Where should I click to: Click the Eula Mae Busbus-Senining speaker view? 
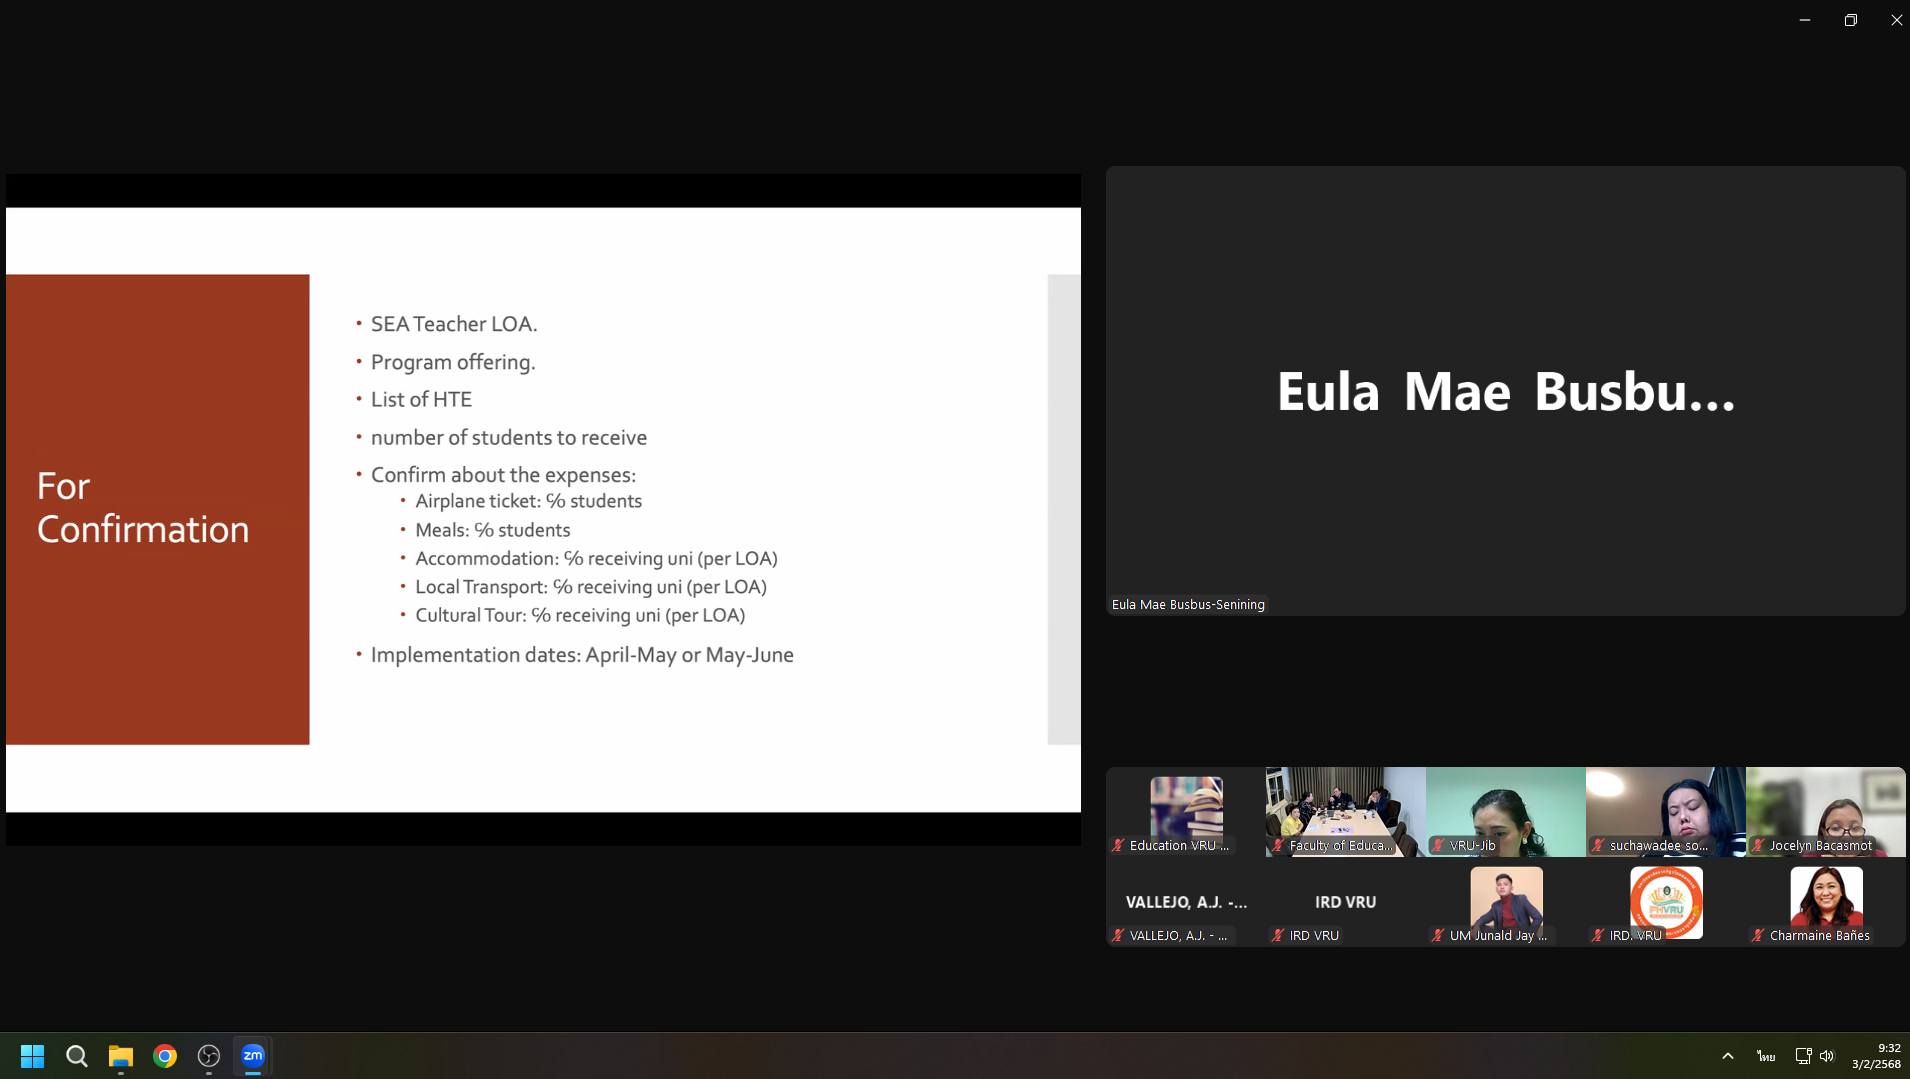1505,391
